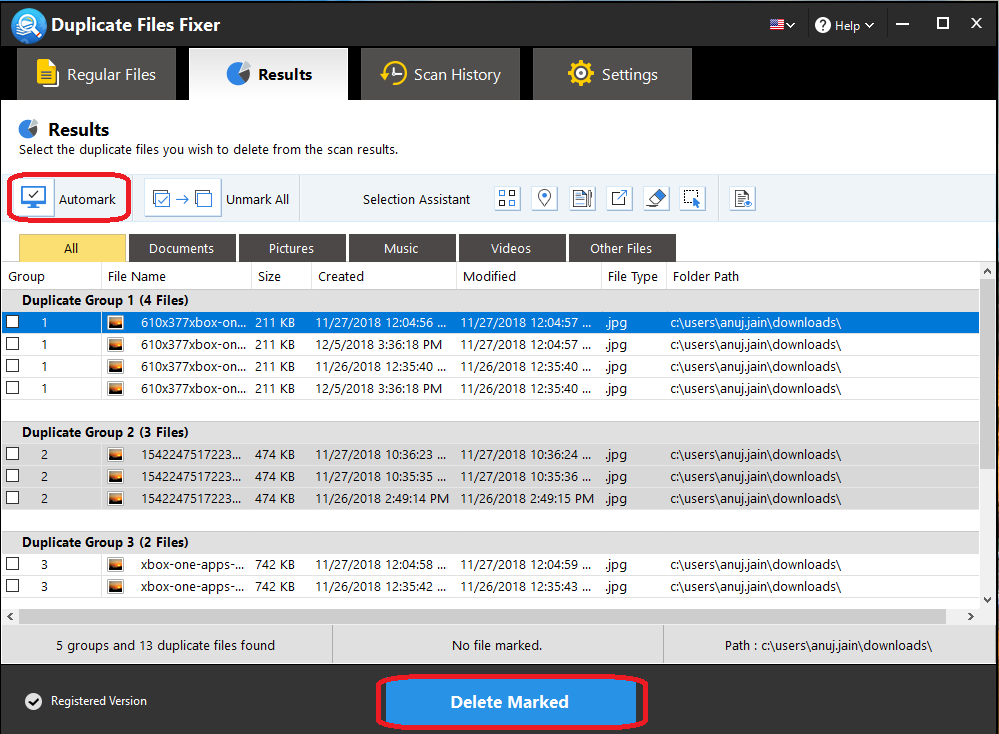Check Group 1 file created 12/5/2018, modified 11/26/2018
The width and height of the screenshot is (999, 734).
pyautogui.click(x=13, y=387)
